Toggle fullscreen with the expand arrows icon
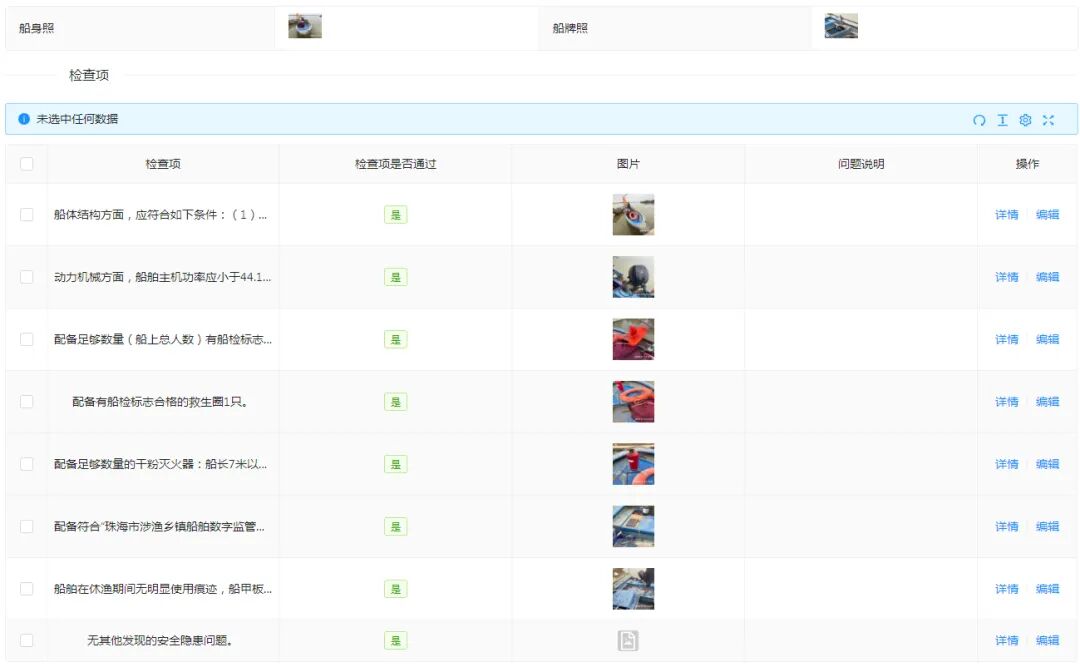This screenshot has width=1080, height=667. pyautogui.click(x=1048, y=120)
